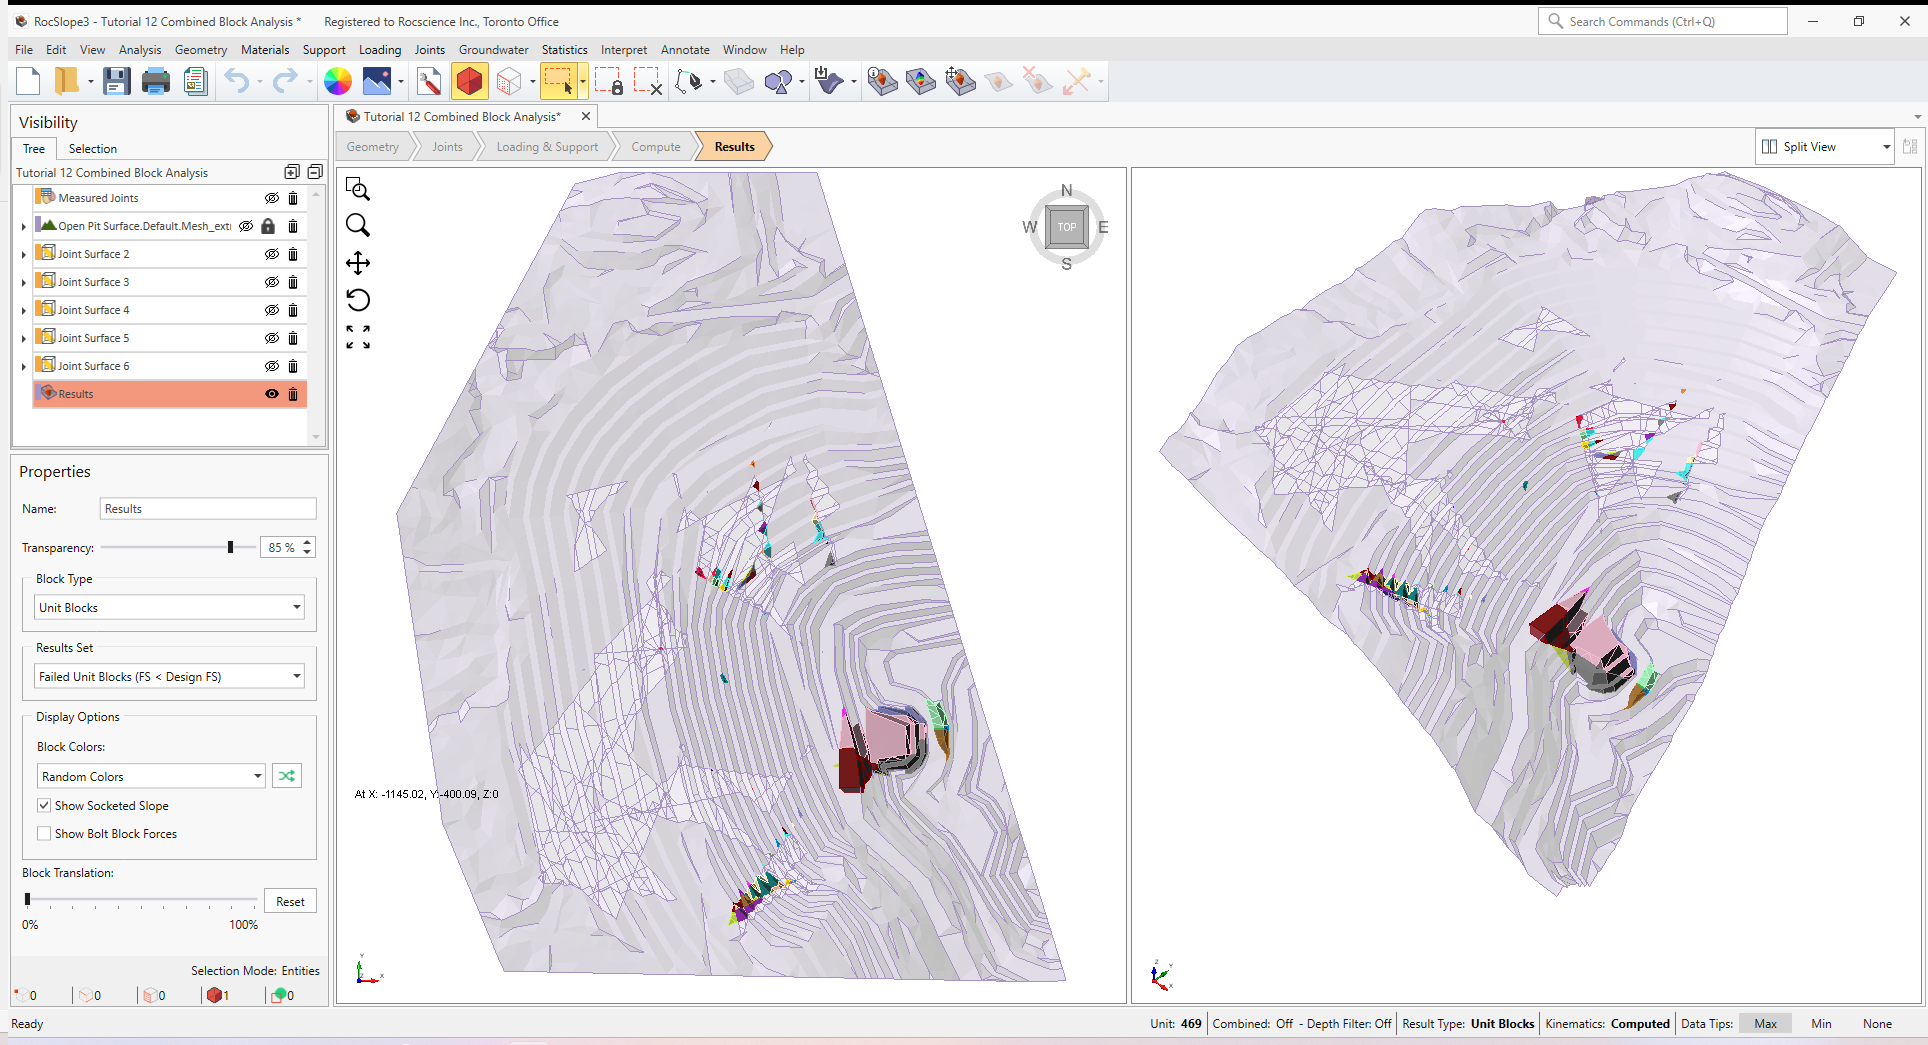Viewport: 1928px width, 1045px height.
Task: Click the Save file icon
Action: coord(116,82)
